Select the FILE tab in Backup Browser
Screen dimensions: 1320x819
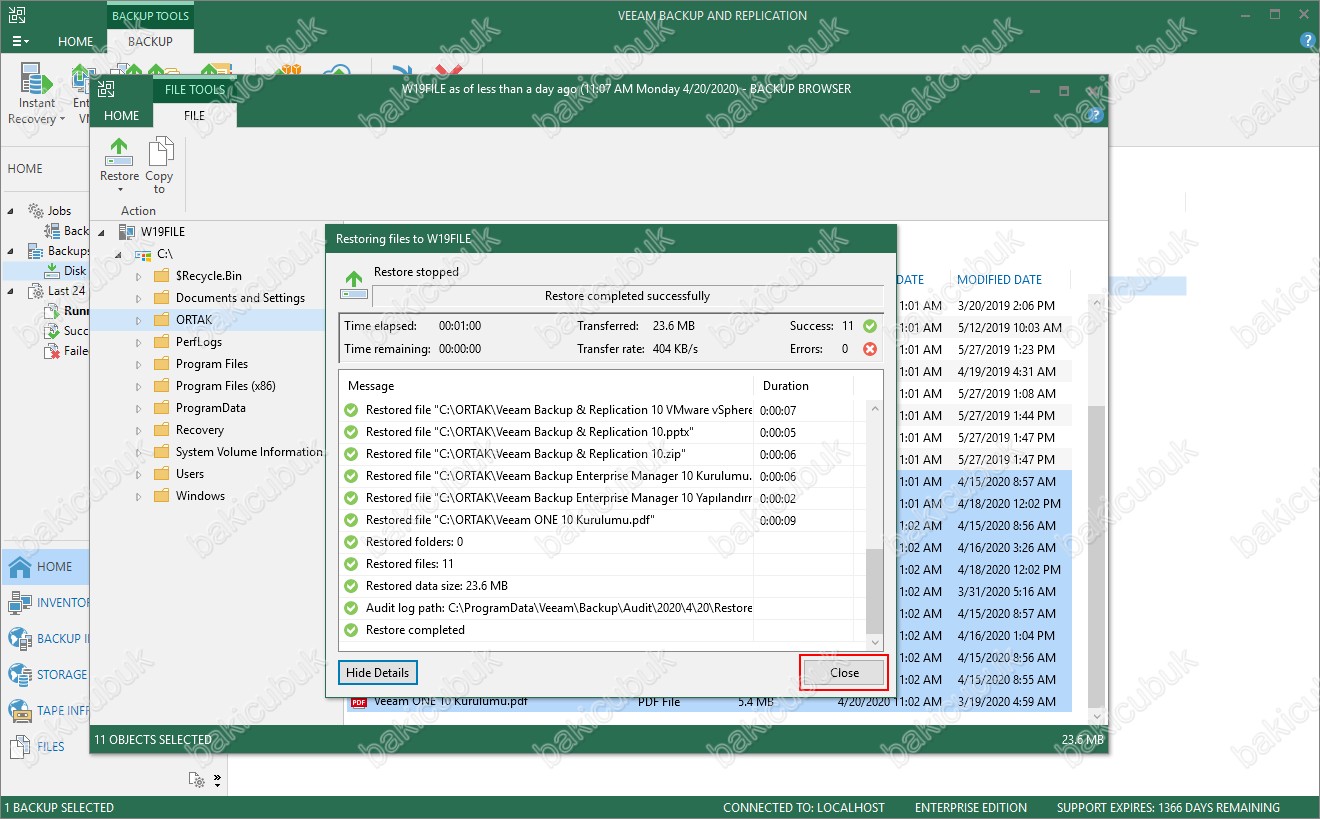click(x=194, y=115)
